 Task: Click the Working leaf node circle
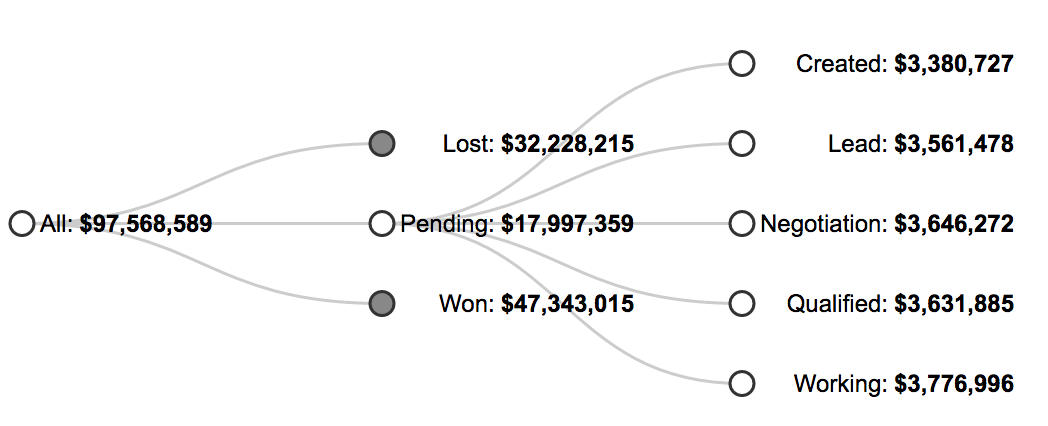point(741,383)
